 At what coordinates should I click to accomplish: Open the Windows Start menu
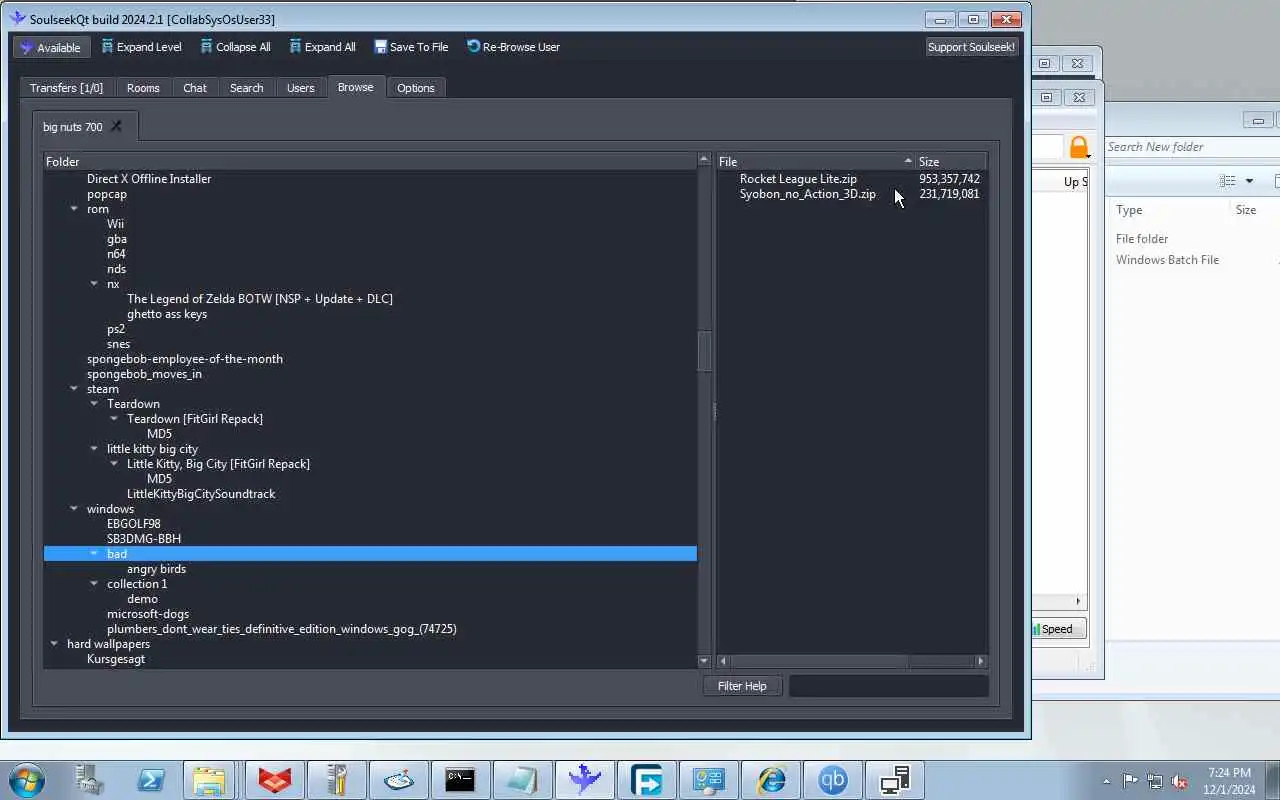coord(26,780)
